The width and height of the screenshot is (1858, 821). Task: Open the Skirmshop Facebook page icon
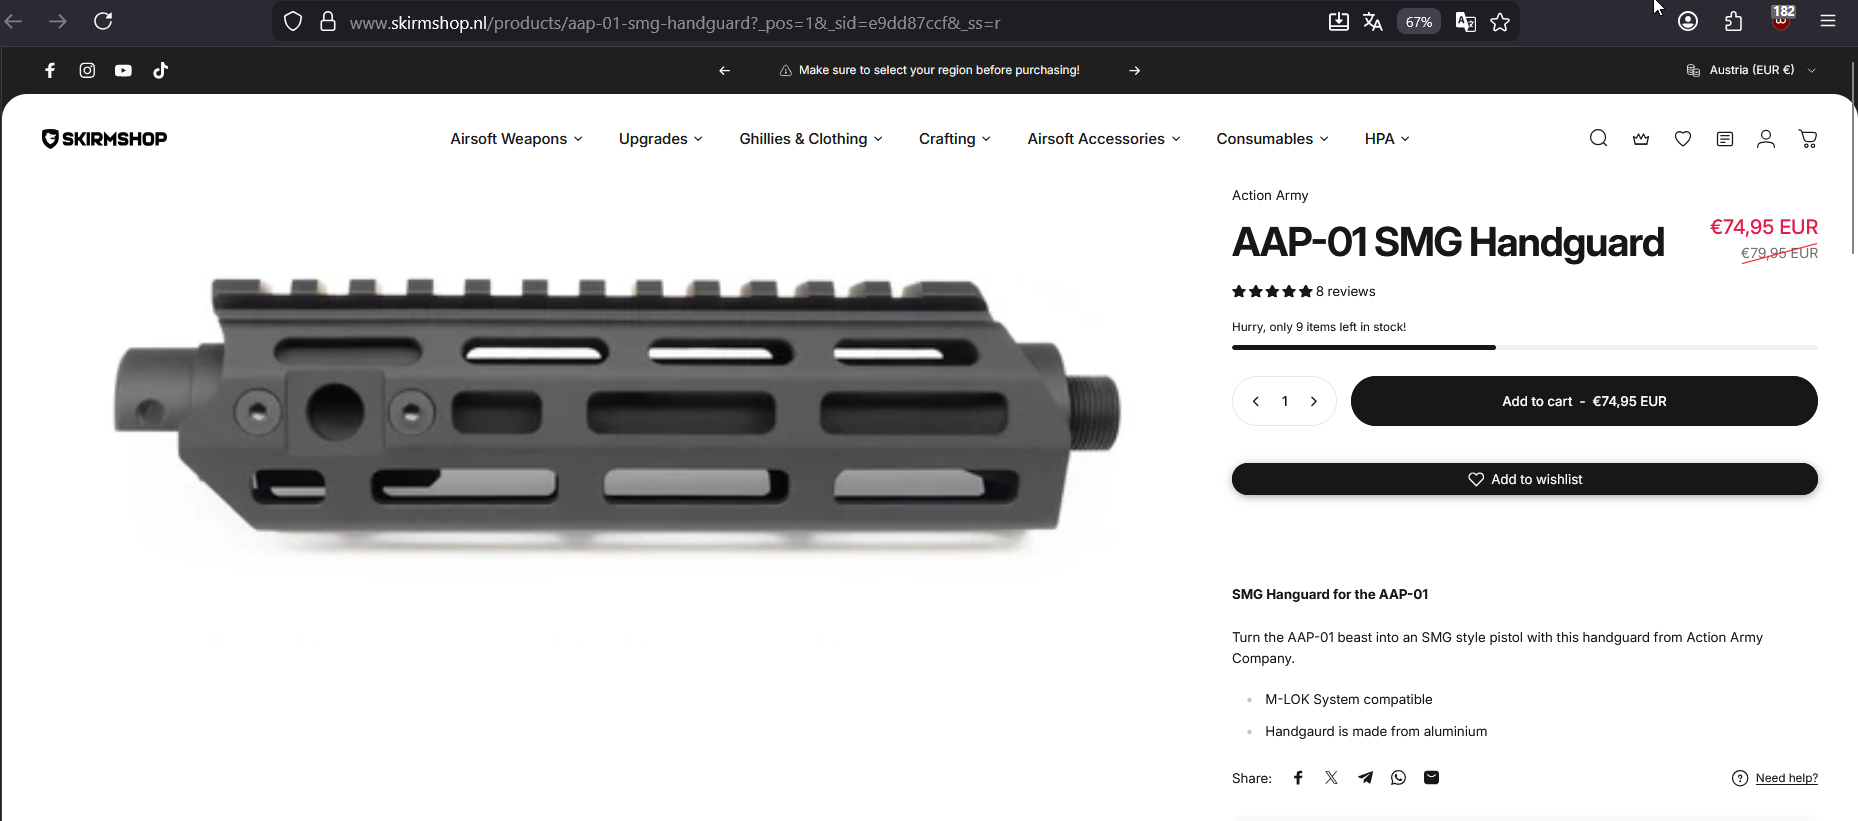pyautogui.click(x=50, y=70)
